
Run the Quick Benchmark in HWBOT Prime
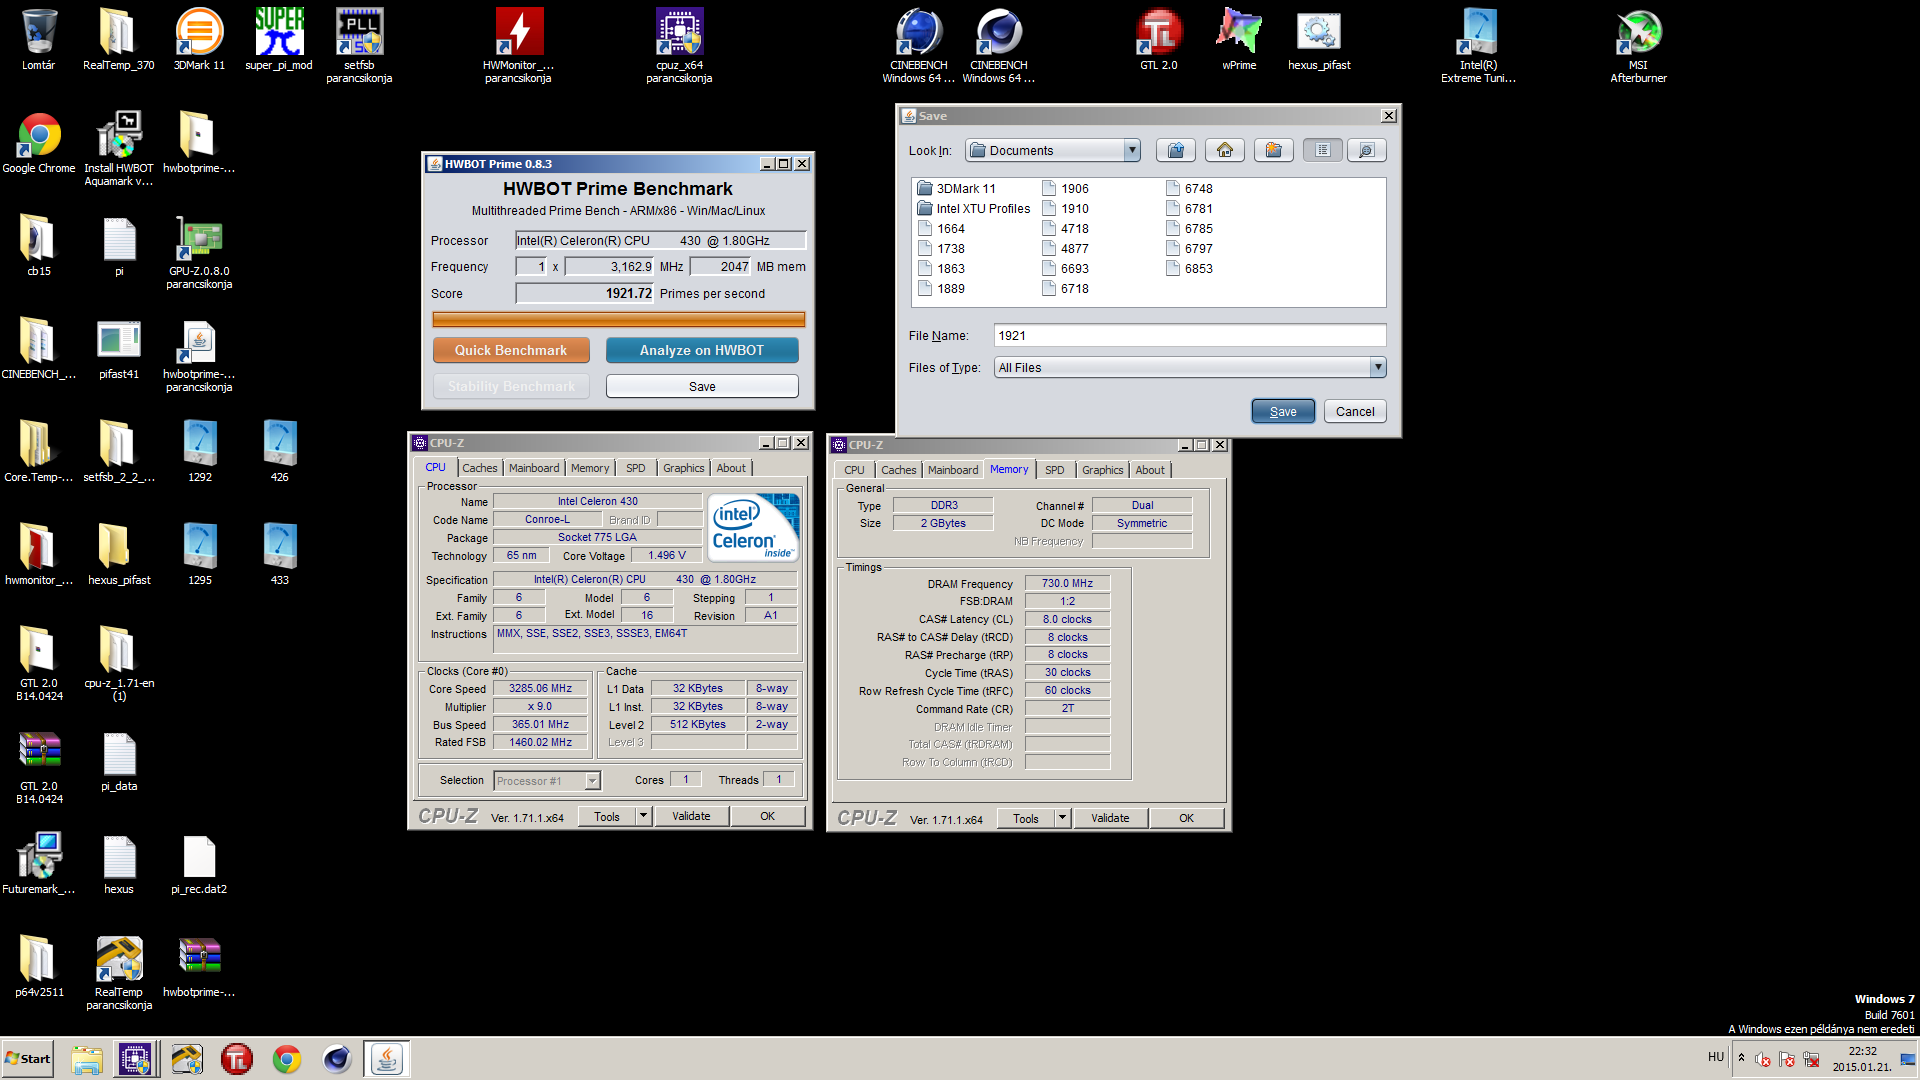point(511,350)
